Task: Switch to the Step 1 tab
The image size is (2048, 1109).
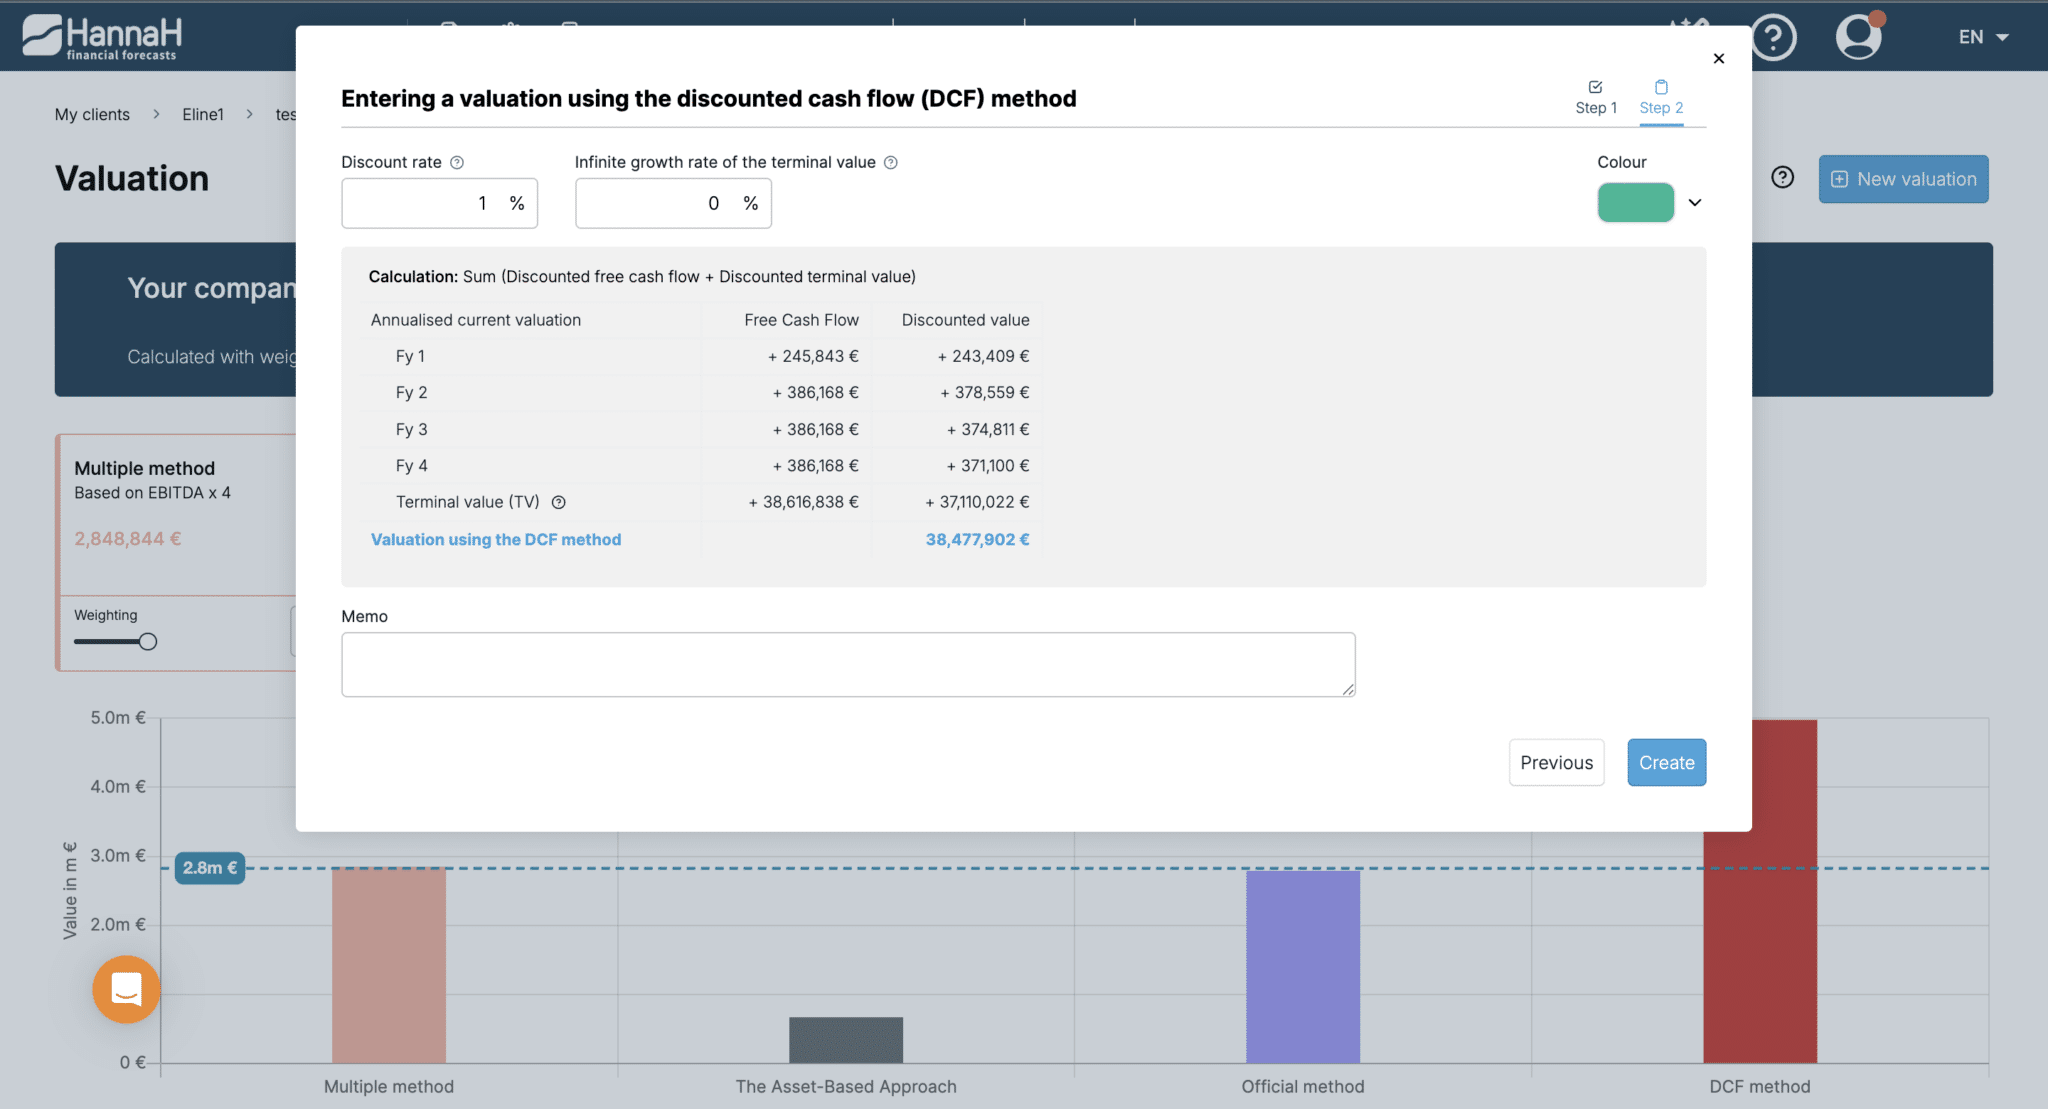Action: pyautogui.click(x=1596, y=98)
